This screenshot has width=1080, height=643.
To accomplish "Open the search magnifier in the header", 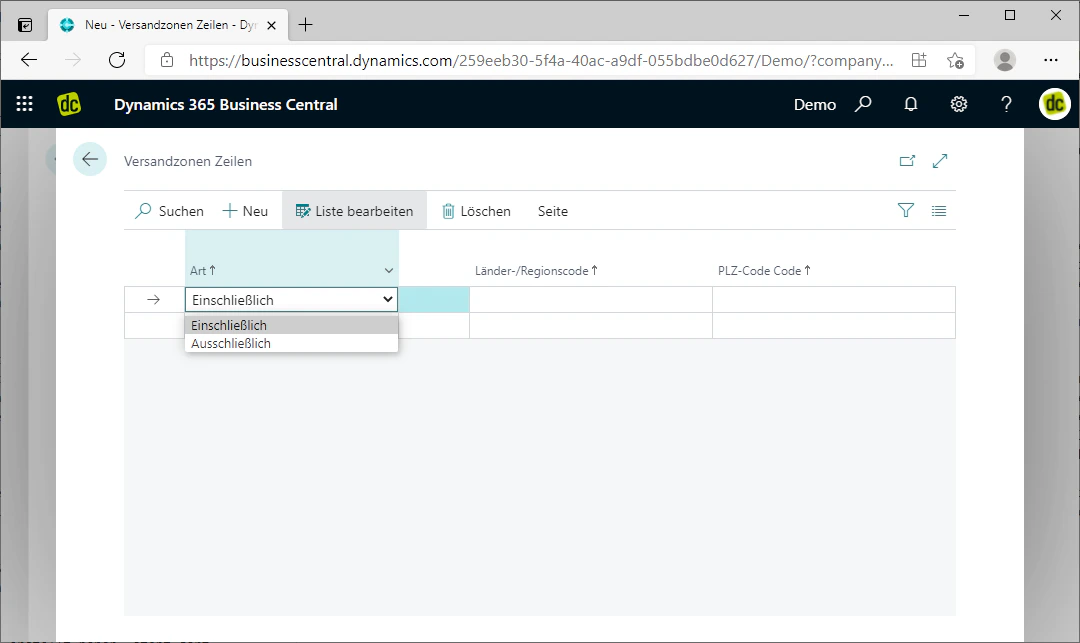I will pyautogui.click(x=863, y=104).
